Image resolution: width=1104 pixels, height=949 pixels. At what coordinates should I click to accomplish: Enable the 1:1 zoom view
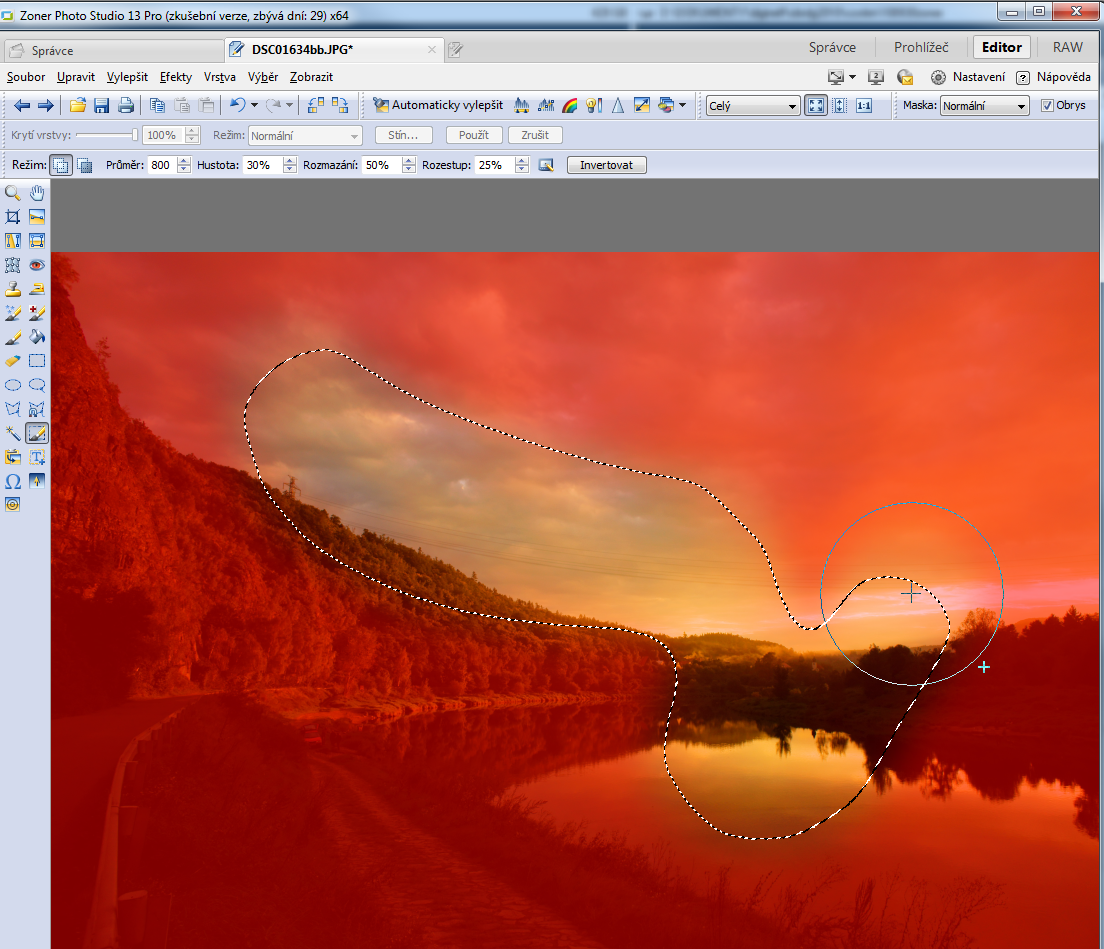(x=864, y=105)
